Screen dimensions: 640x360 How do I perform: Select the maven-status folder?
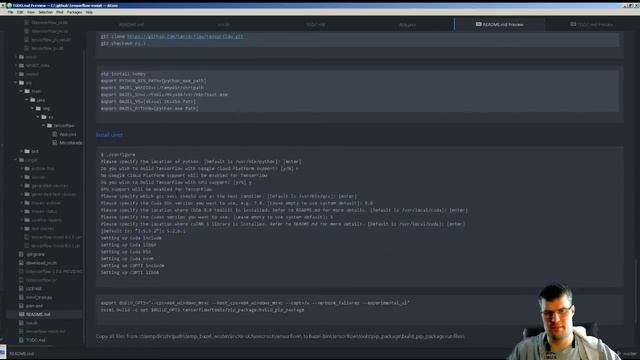point(44,211)
